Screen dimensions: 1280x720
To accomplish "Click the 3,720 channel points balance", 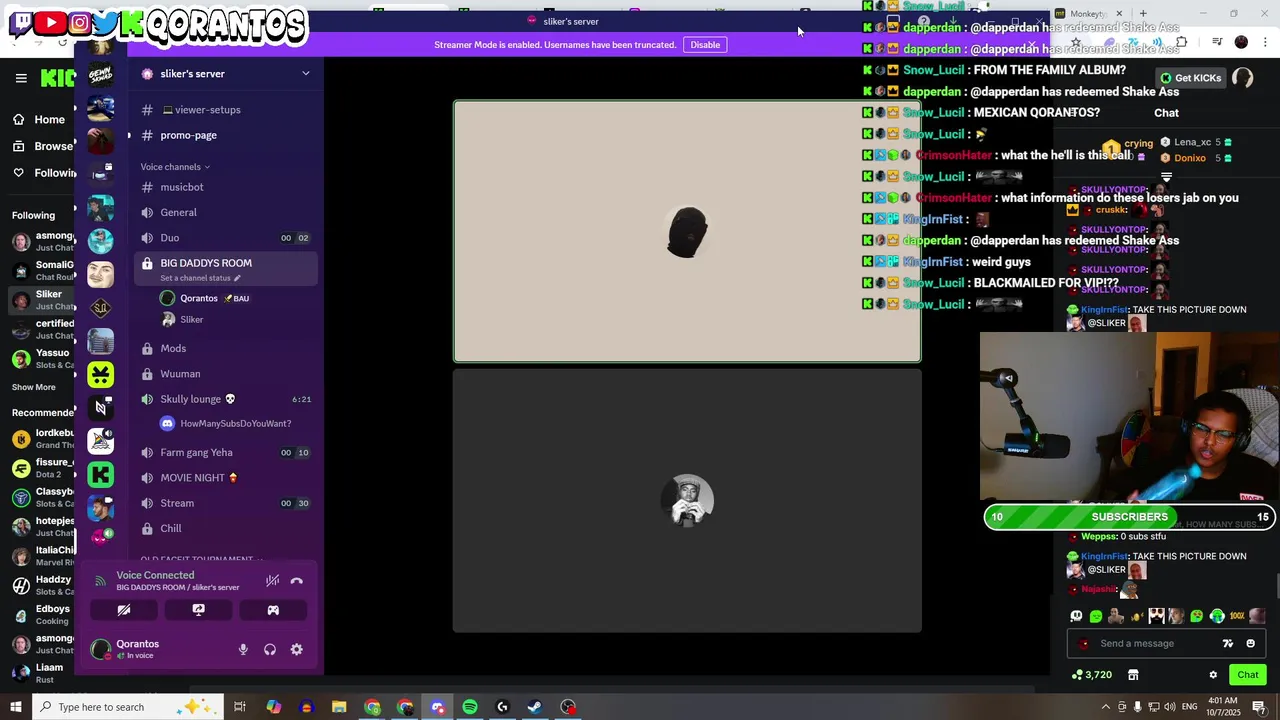I will (x=1091, y=675).
